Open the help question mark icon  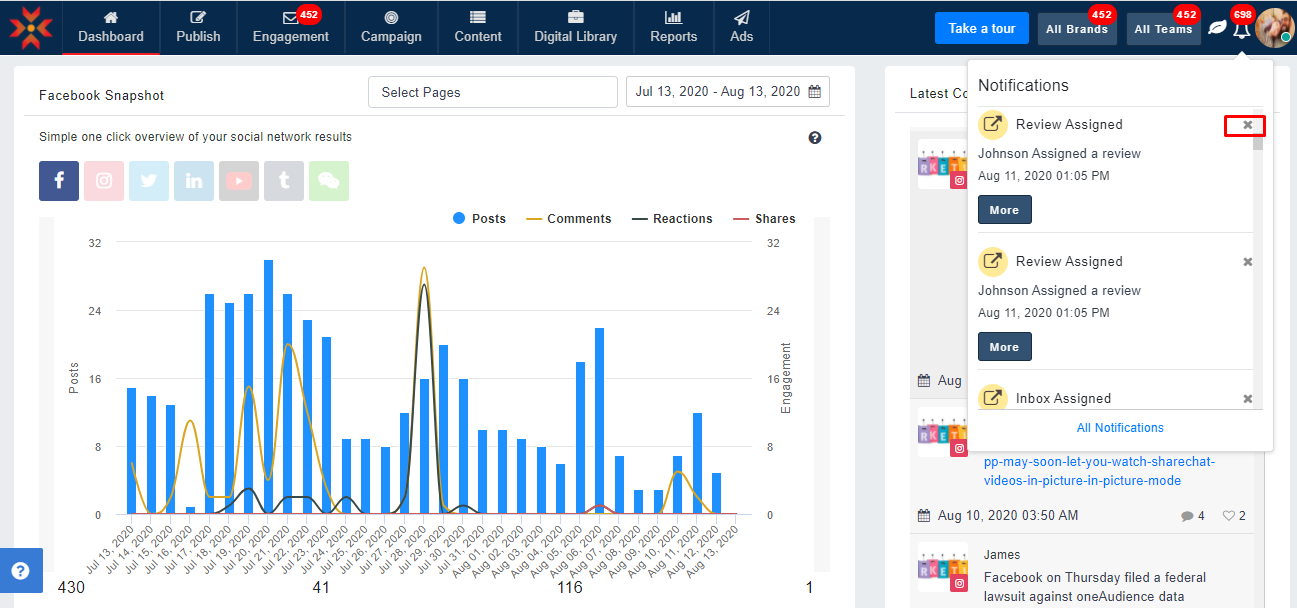click(815, 138)
